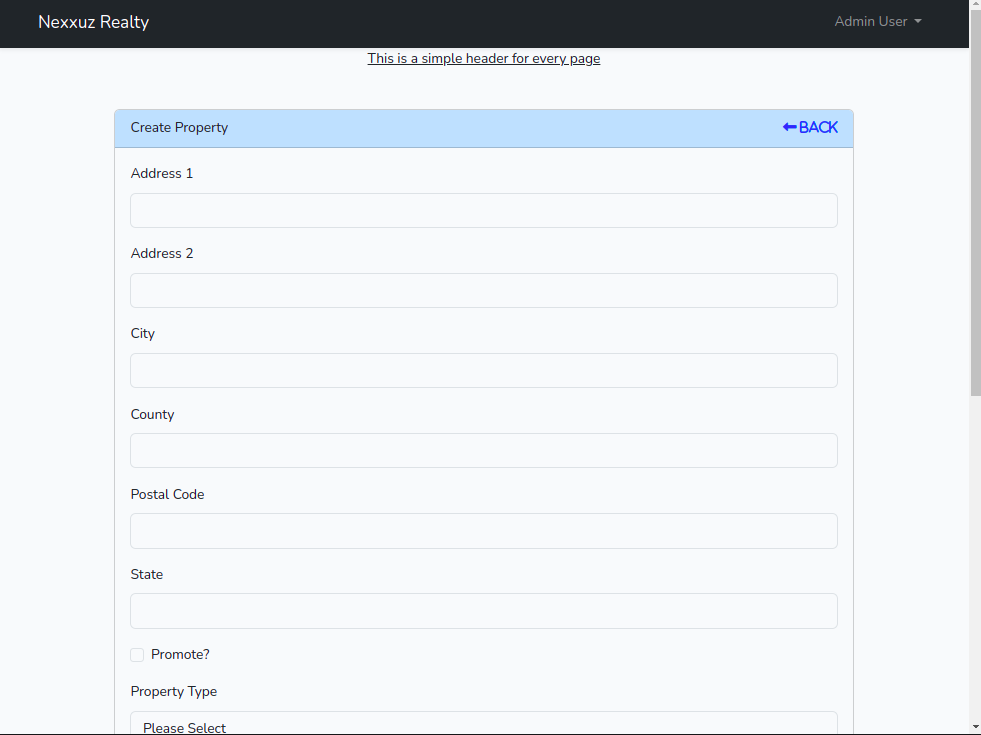Click the scrollbar up arrow

[975, 7]
